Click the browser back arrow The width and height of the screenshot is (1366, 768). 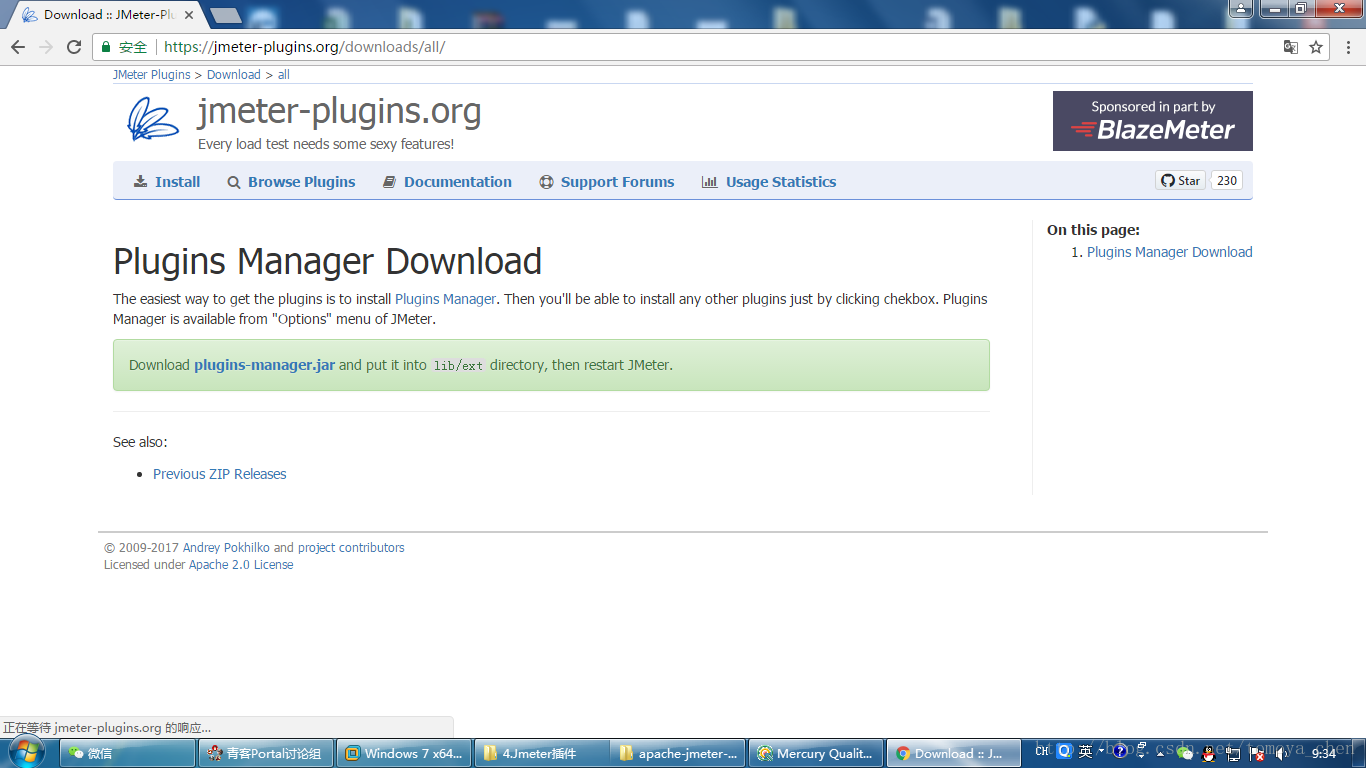point(17,47)
